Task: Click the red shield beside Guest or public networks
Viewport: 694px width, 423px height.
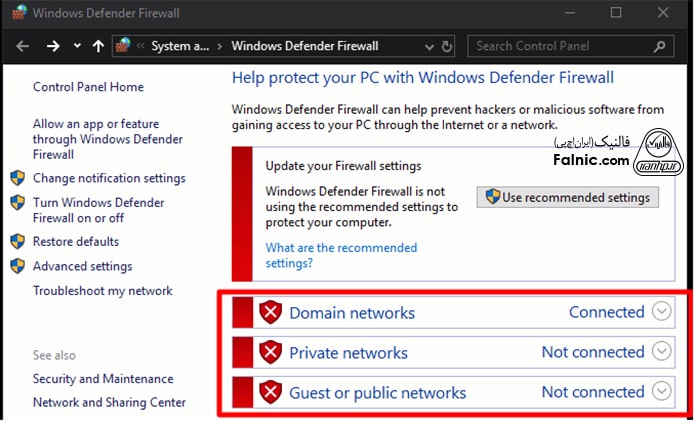Action: pyautogui.click(x=270, y=393)
